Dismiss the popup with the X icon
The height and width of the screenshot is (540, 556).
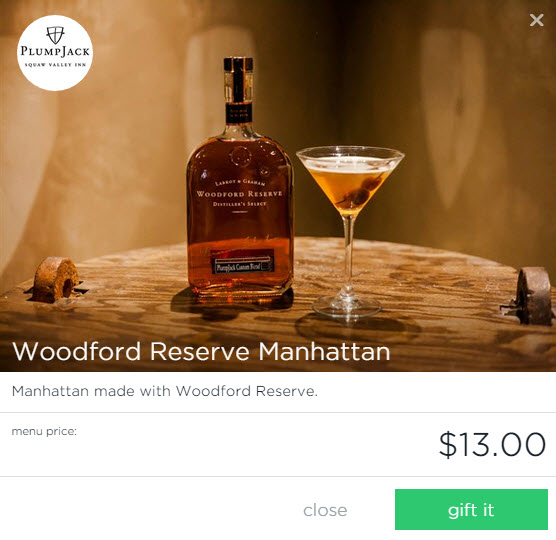click(x=536, y=20)
